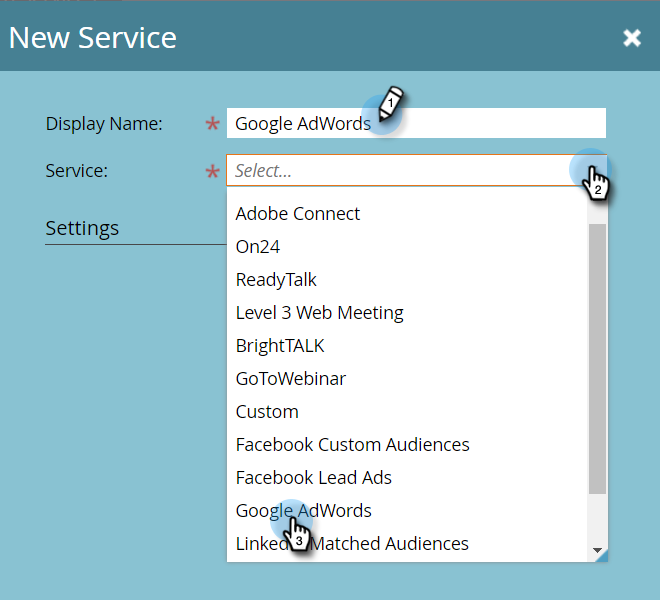Select Google AdWords in the list
The image size is (660, 600).
407,510
